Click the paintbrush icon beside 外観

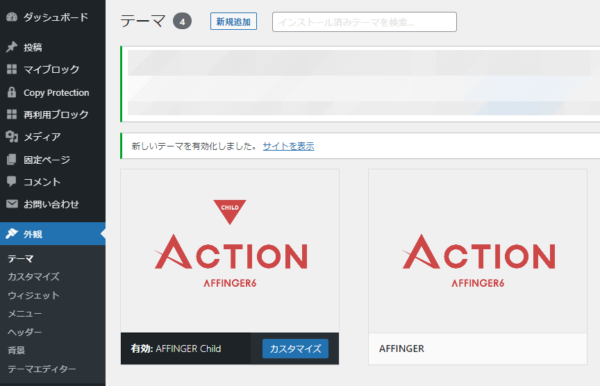click(12, 233)
